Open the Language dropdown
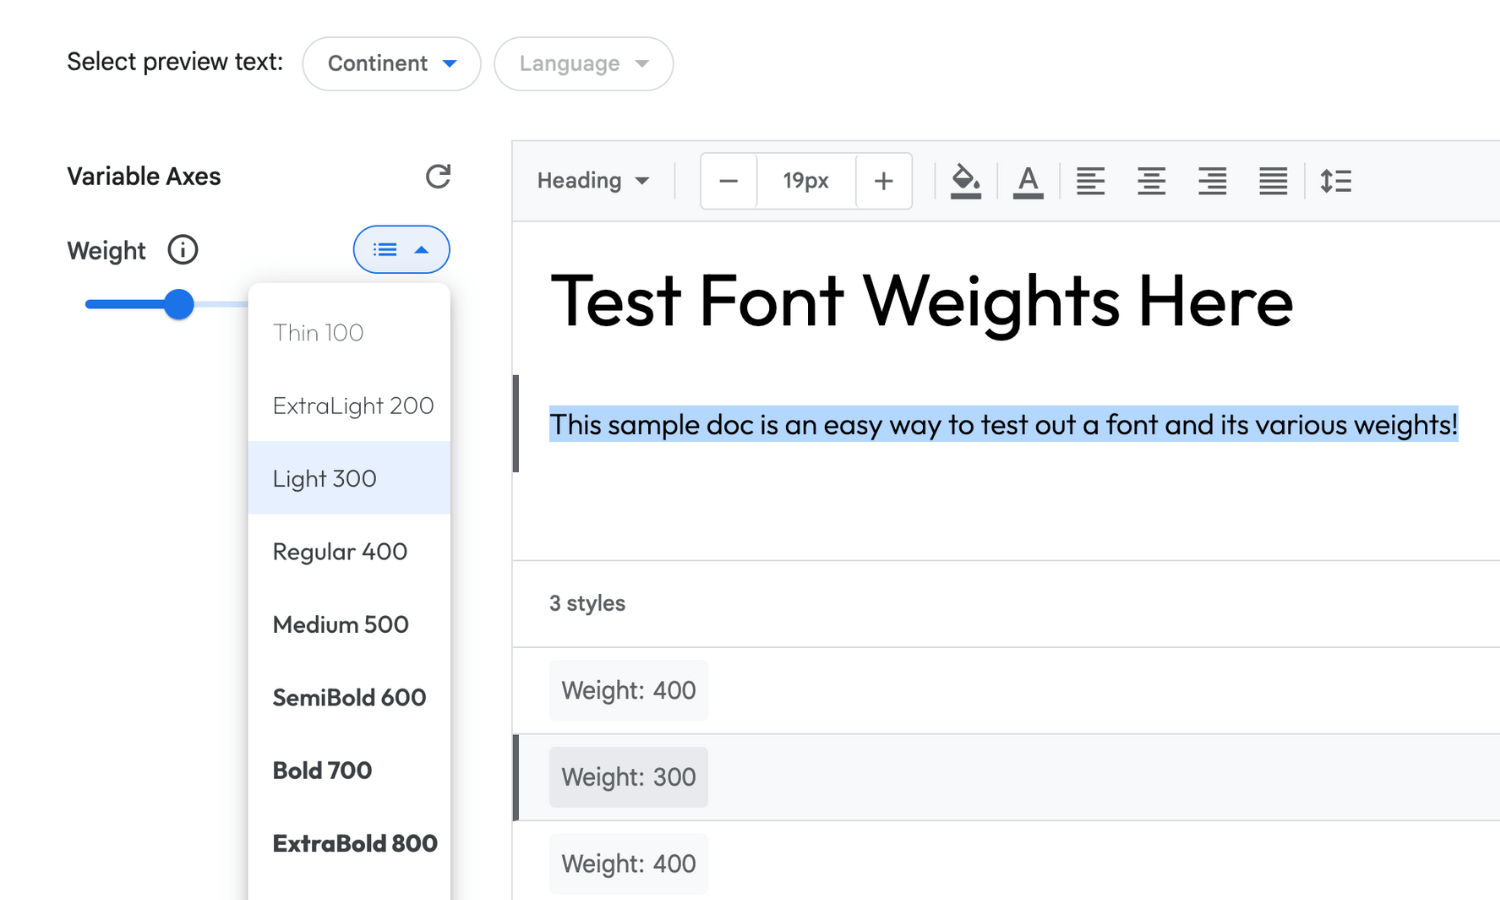Screen dimensions: 1500x900 tap(583, 63)
